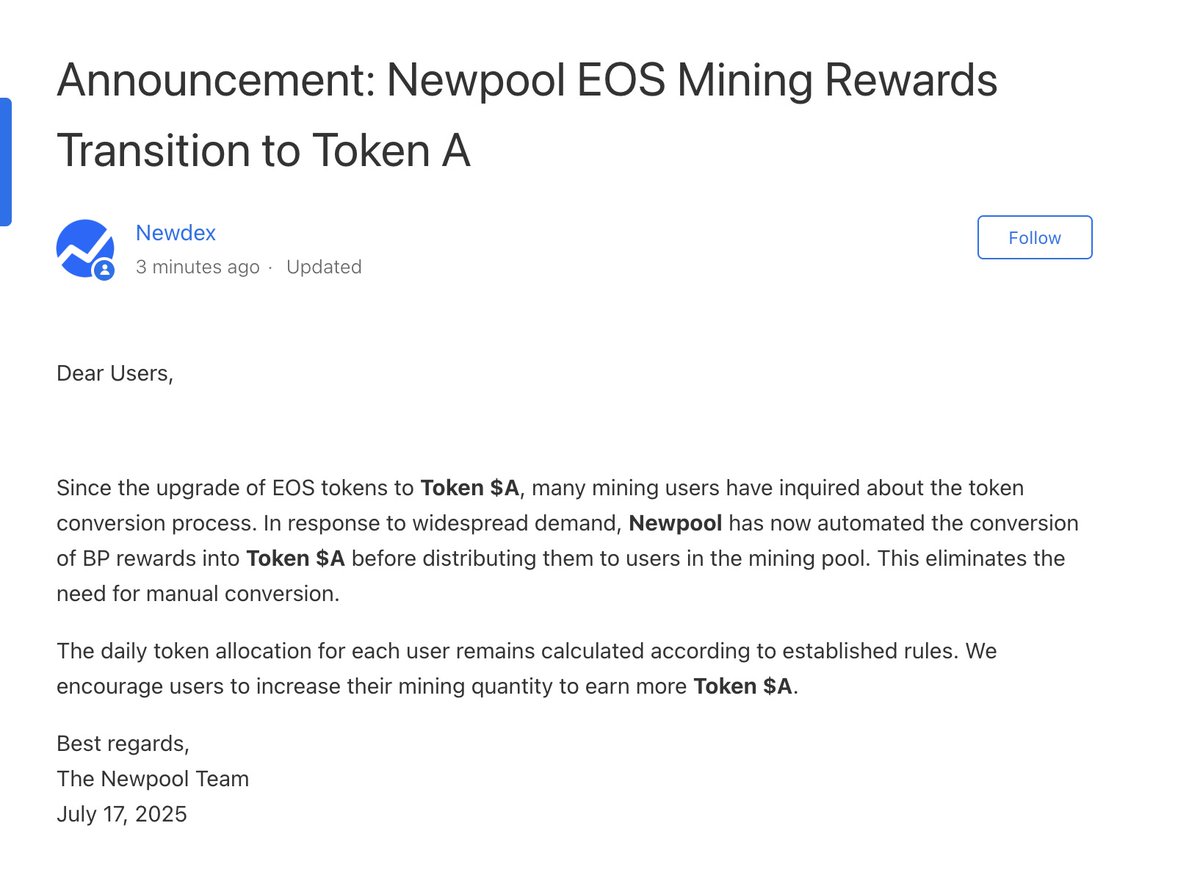1200x870 pixels.
Task: Click the "3 minutes ago" timestamp
Action: pos(197,267)
